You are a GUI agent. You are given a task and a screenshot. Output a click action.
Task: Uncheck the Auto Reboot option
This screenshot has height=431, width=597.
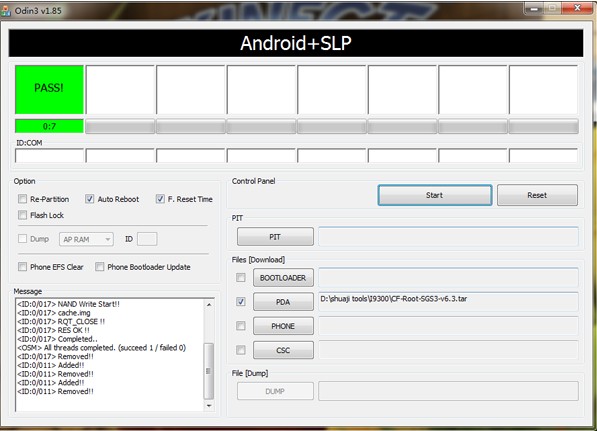point(89,199)
